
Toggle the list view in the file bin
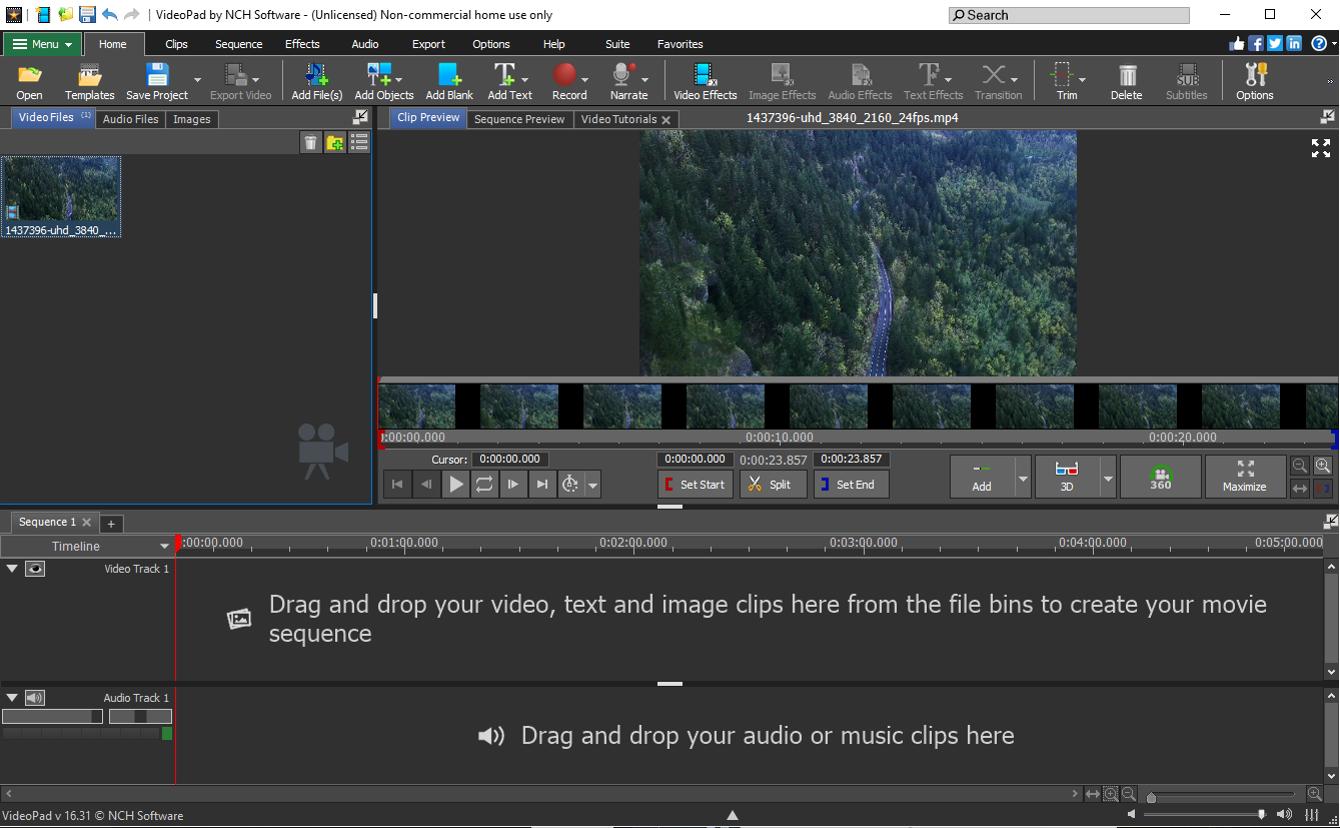(x=359, y=142)
